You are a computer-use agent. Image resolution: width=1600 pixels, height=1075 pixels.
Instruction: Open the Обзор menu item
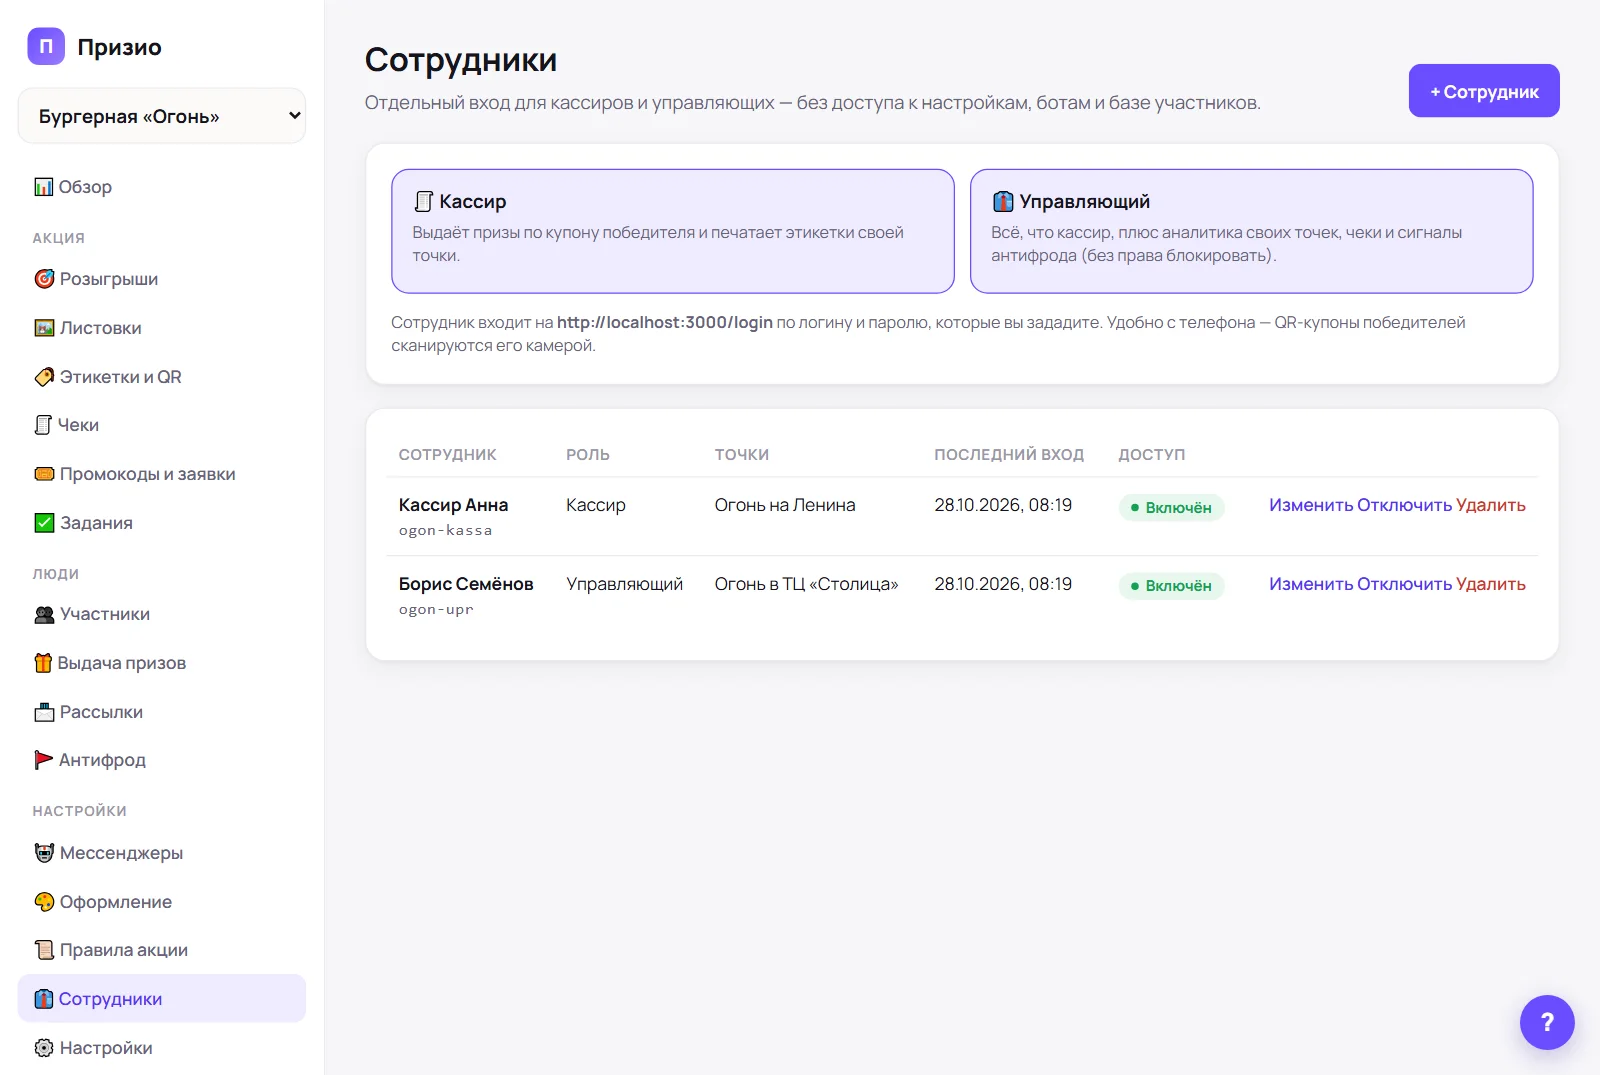162,187
